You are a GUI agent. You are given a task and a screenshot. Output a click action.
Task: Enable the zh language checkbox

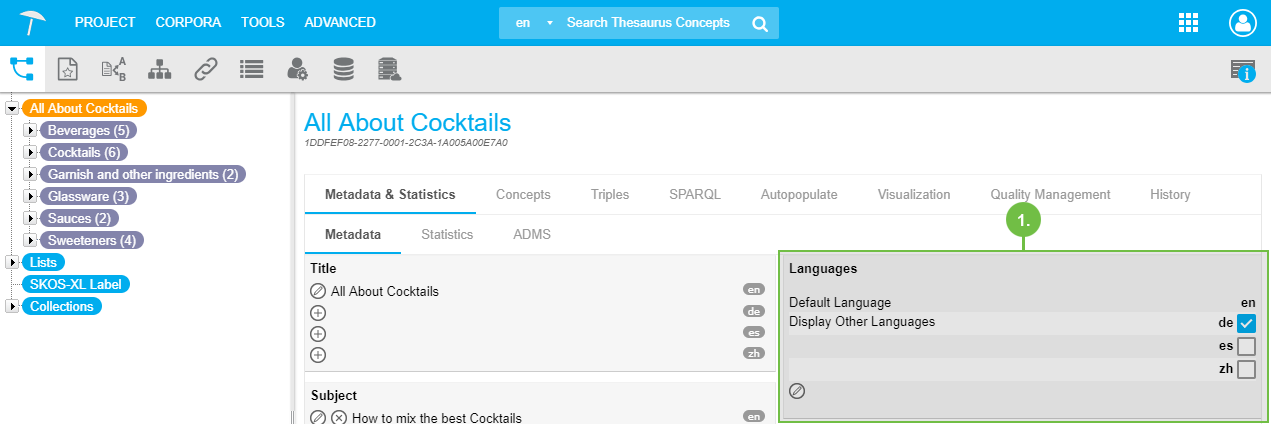1246,369
